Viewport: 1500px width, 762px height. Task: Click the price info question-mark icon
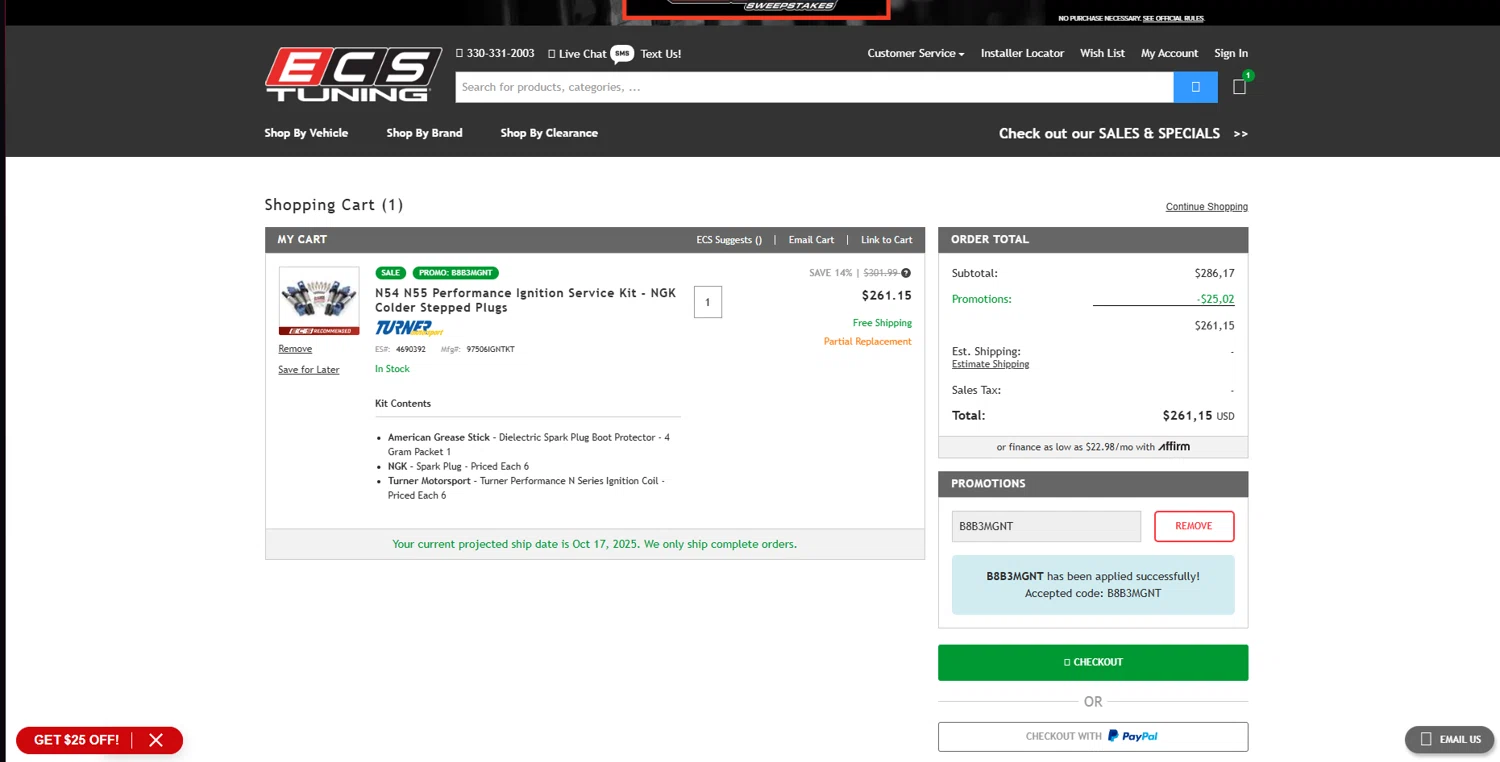(x=906, y=273)
